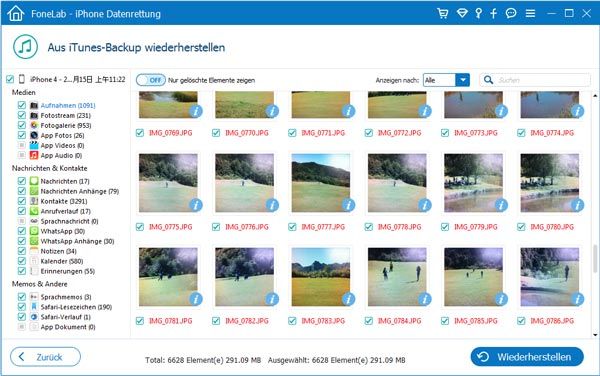600x376 pixels.
Task: Uncheck the Fotostream checkbox
Action: tap(22, 115)
